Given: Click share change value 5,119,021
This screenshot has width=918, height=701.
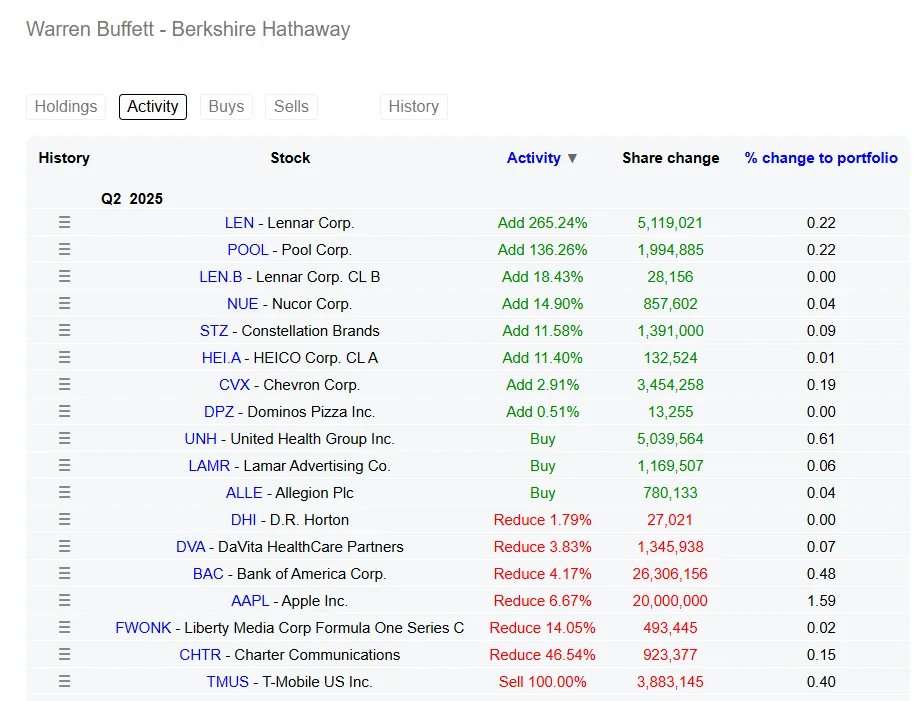Looking at the screenshot, I should (670, 223).
